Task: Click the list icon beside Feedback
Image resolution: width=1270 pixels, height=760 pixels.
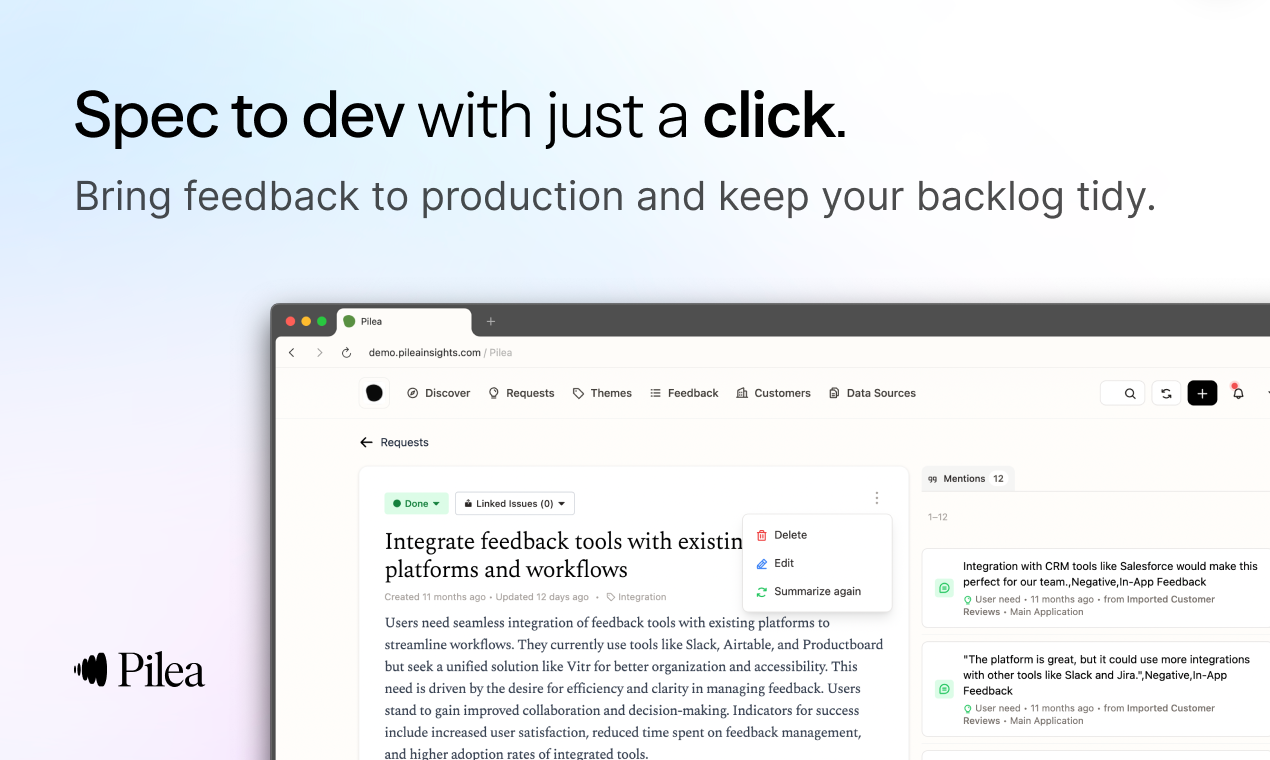Action: tap(656, 393)
